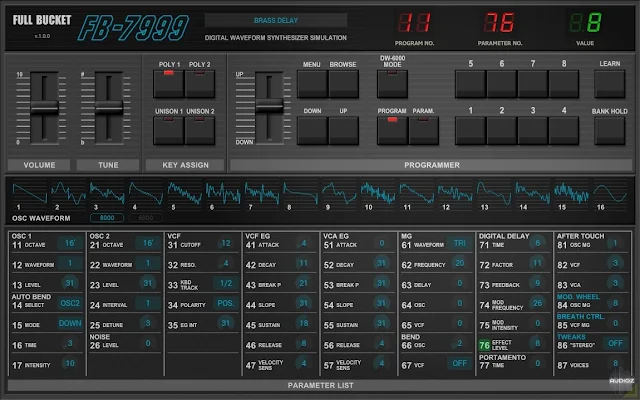Activate the PROGRAM select button

click(x=392, y=131)
